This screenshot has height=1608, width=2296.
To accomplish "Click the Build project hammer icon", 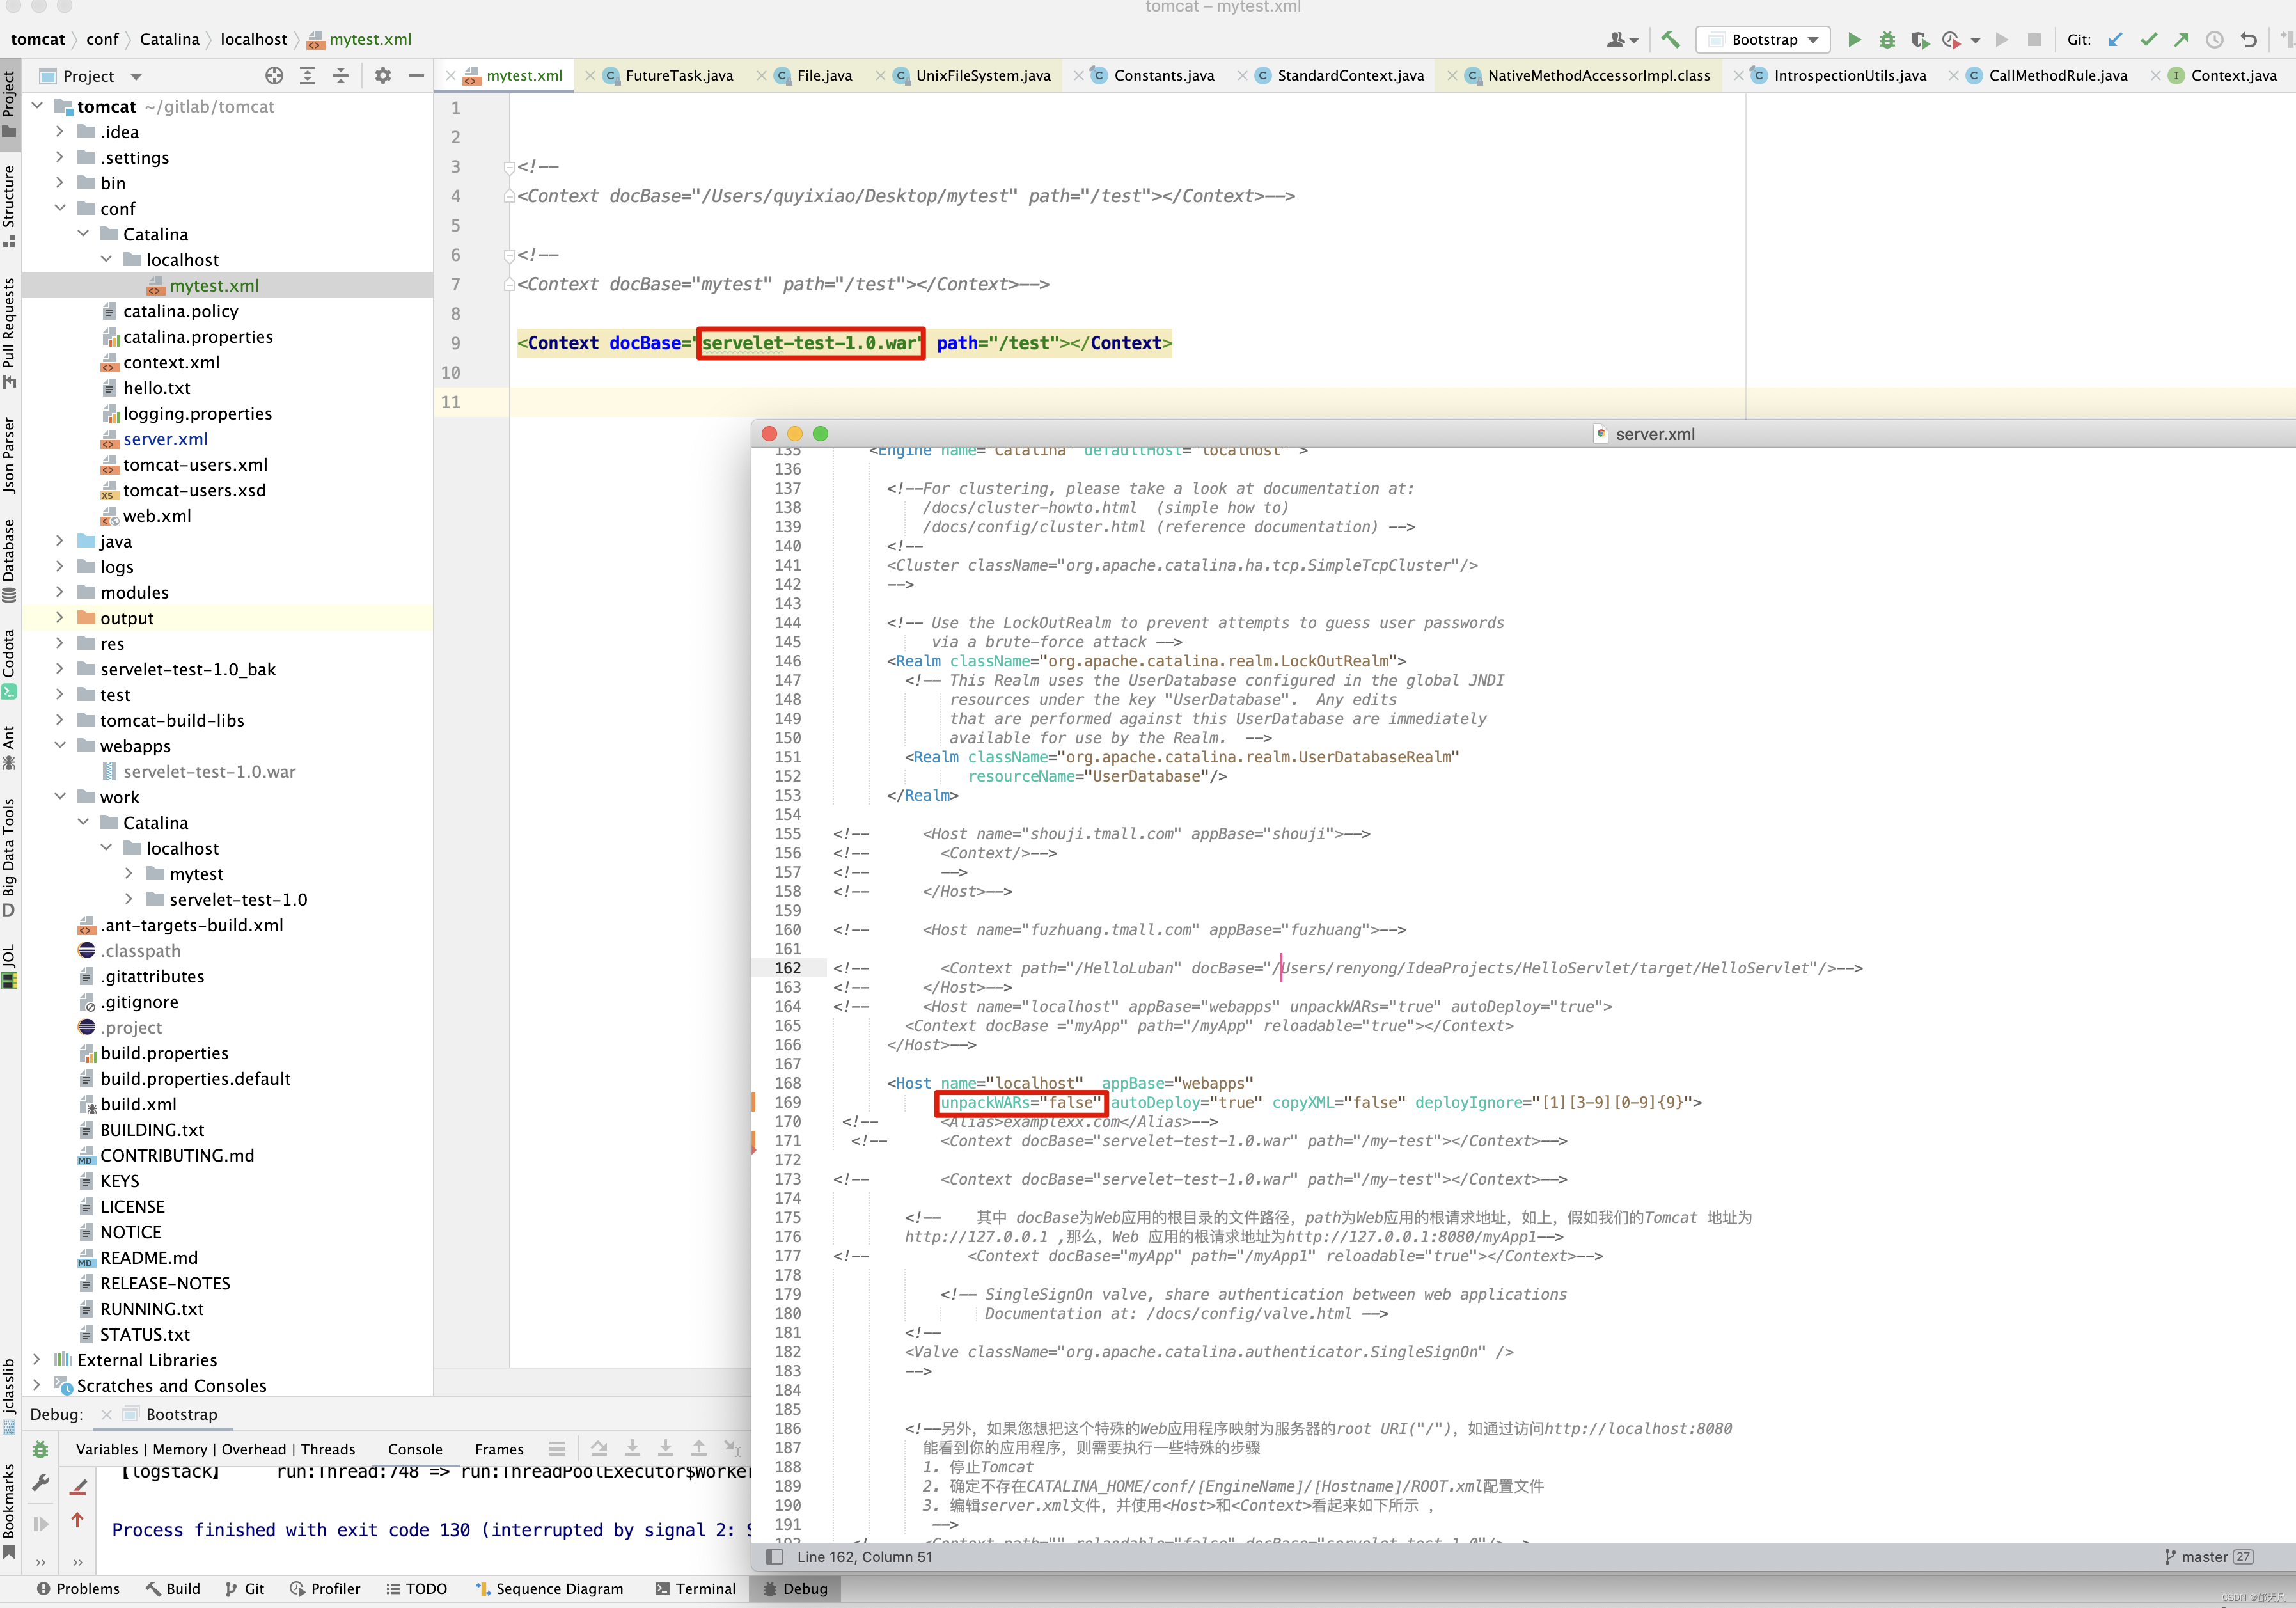I will pyautogui.click(x=1670, y=40).
